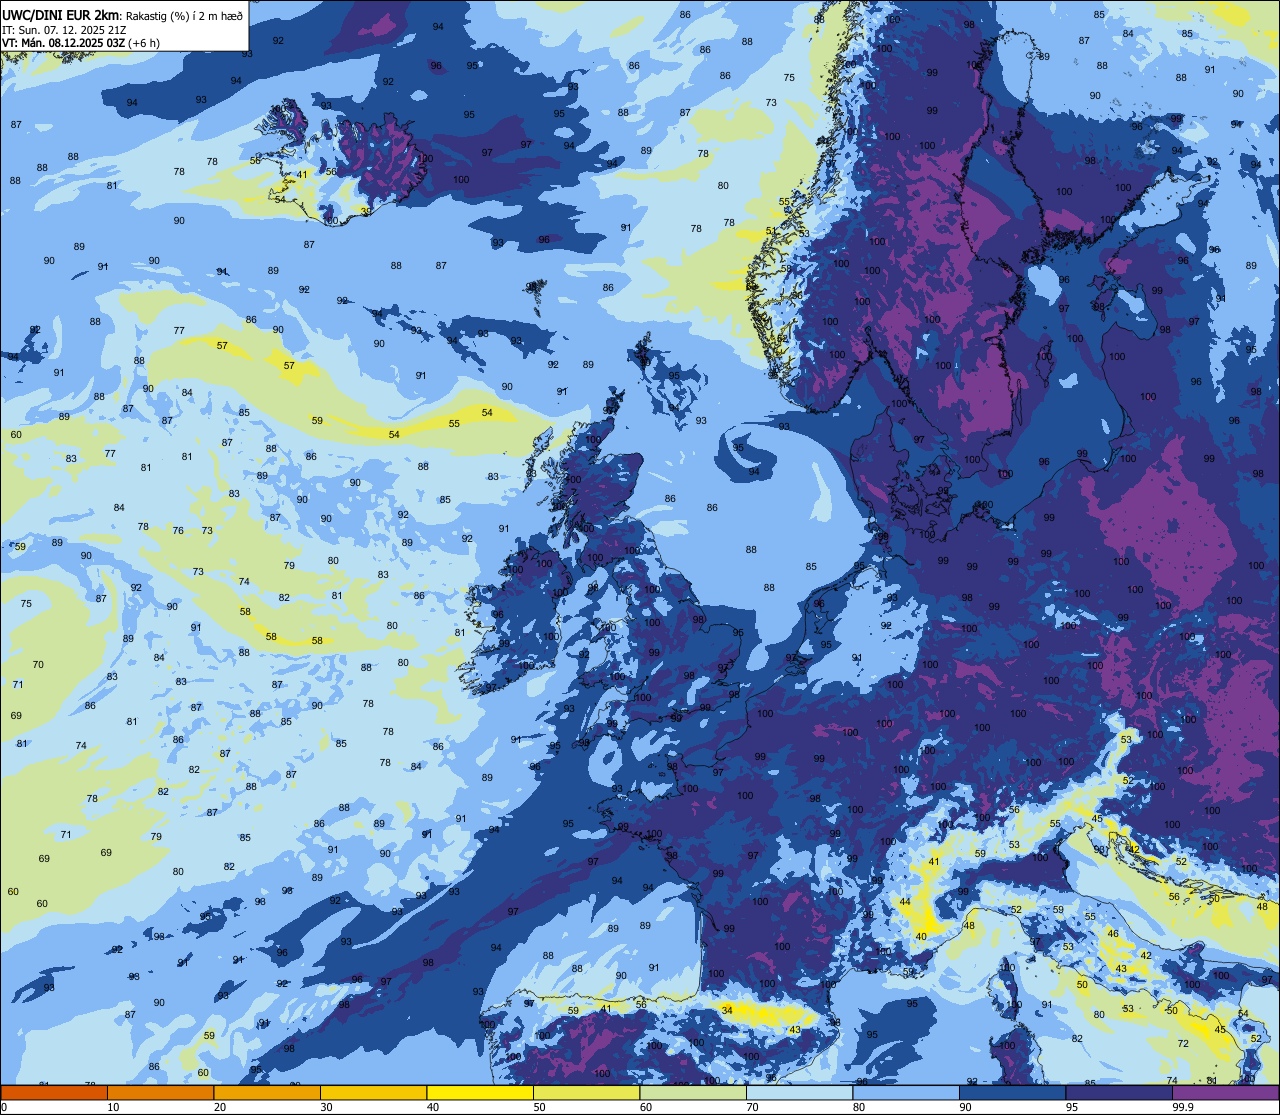Image resolution: width=1280 pixels, height=1115 pixels.
Task: Click the '34' humidity value over Spain
Action: click(727, 1011)
